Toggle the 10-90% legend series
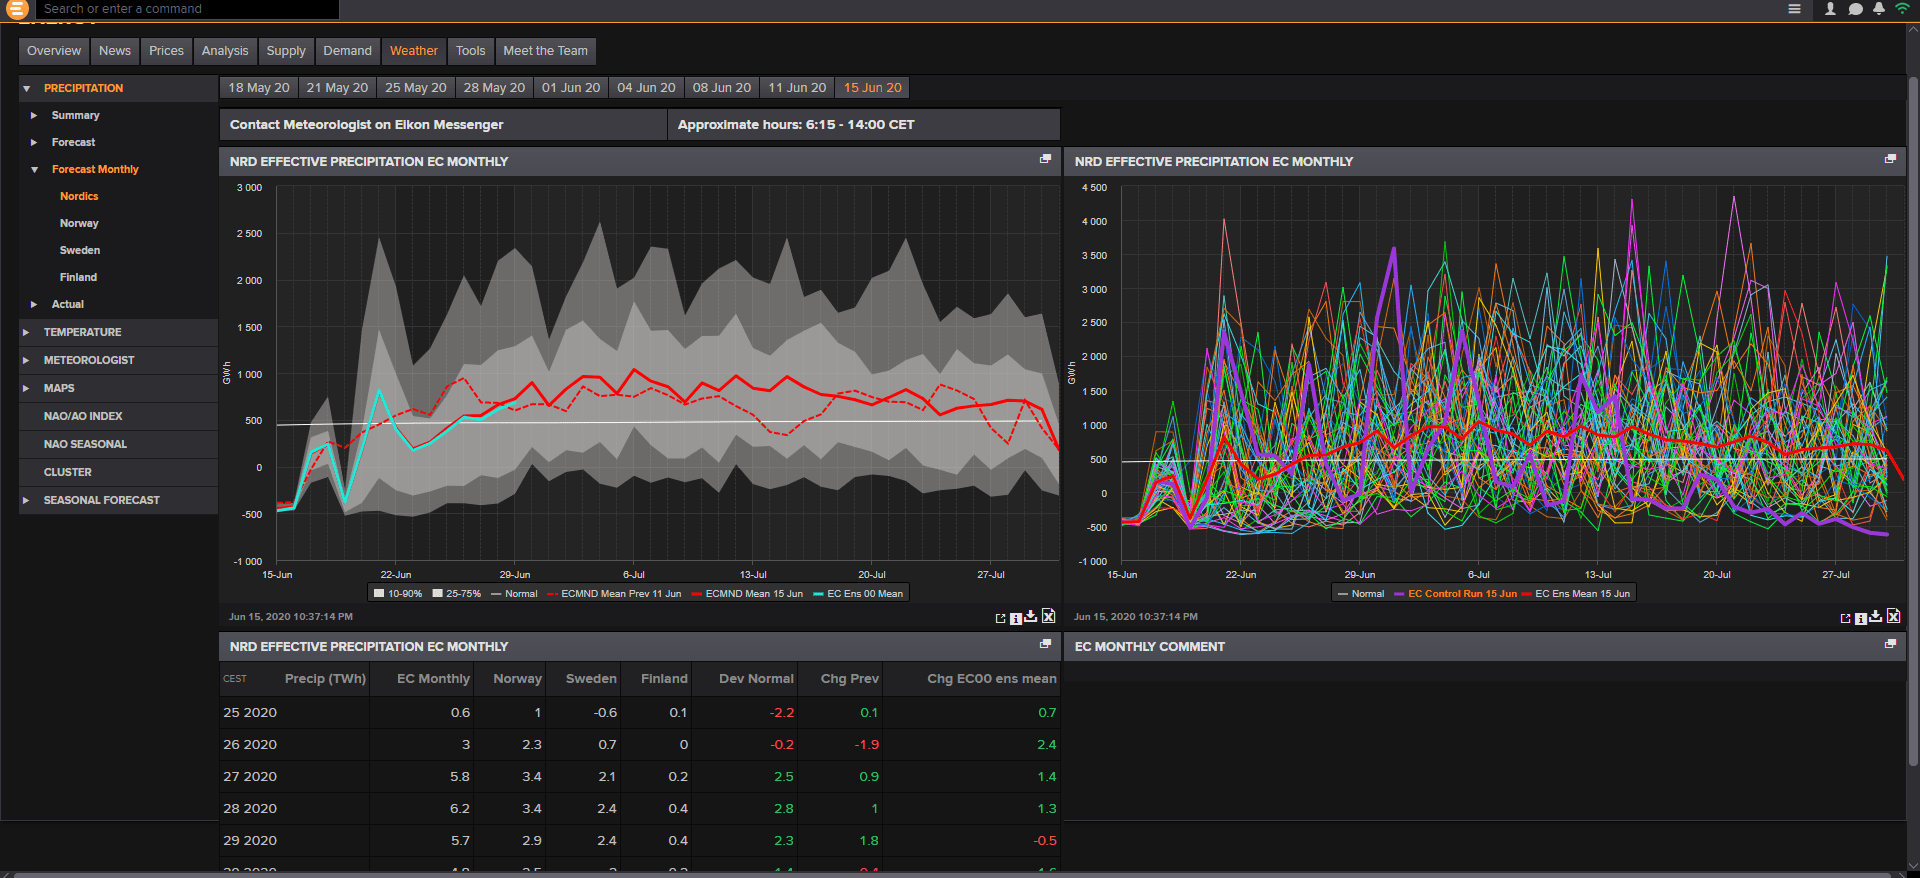 (398, 593)
